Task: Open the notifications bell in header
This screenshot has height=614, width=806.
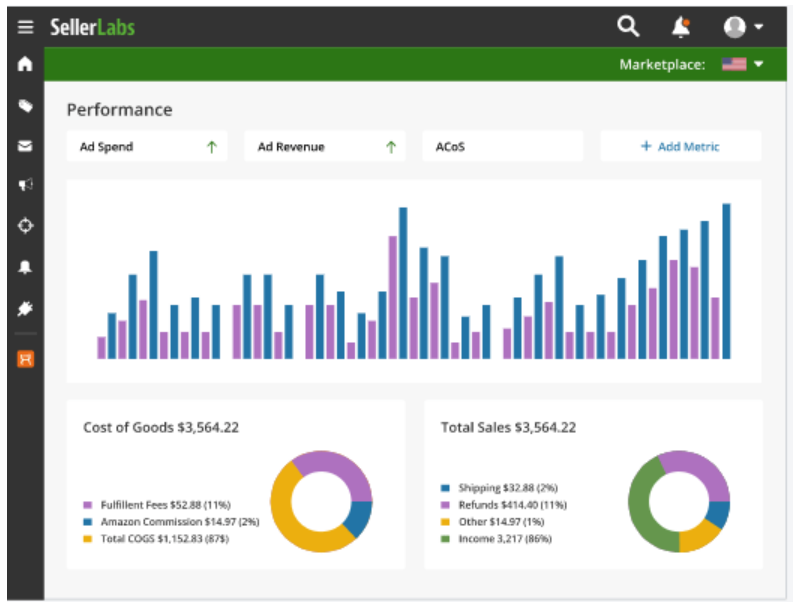Action: 681,27
